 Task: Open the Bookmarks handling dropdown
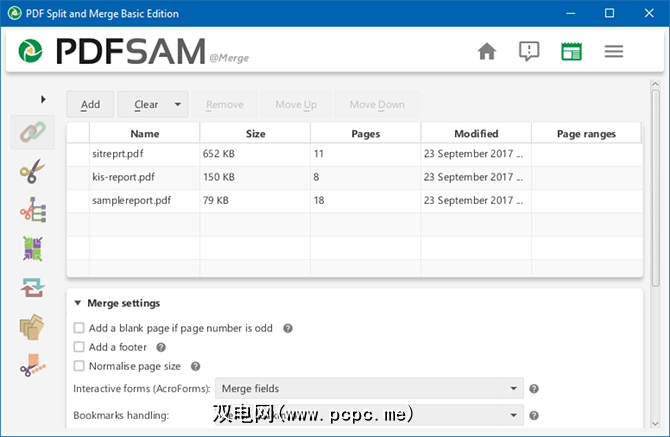tap(369, 415)
